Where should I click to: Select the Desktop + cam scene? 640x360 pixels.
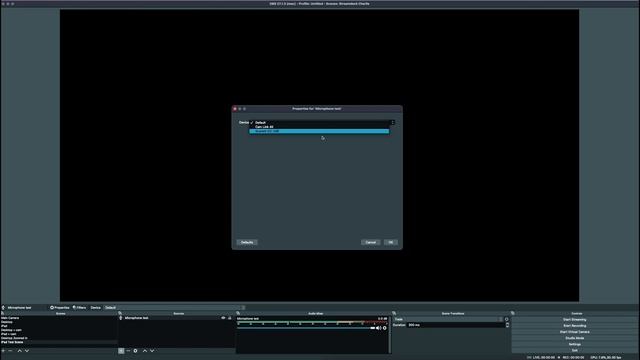pyautogui.click(x=59, y=330)
